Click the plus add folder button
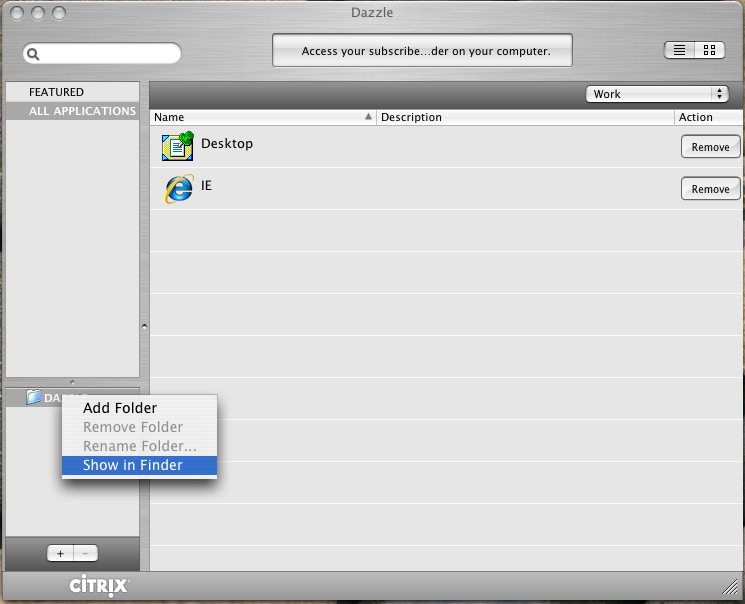745x604 pixels. tap(60, 553)
